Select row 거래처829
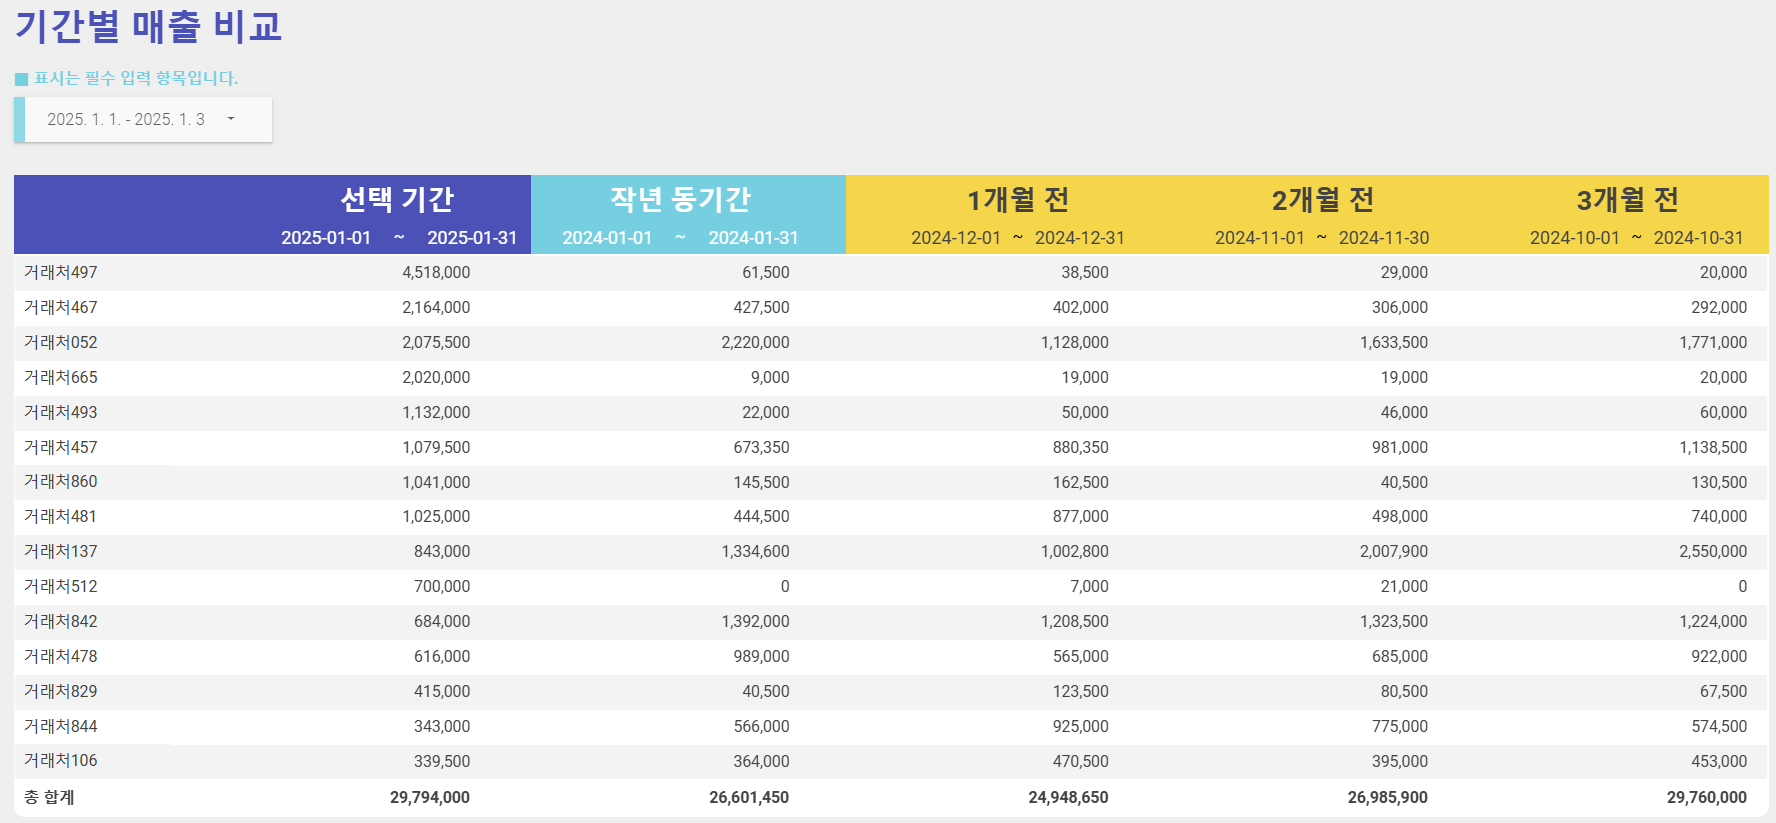This screenshot has width=1776, height=823. (x=890, y=692)
